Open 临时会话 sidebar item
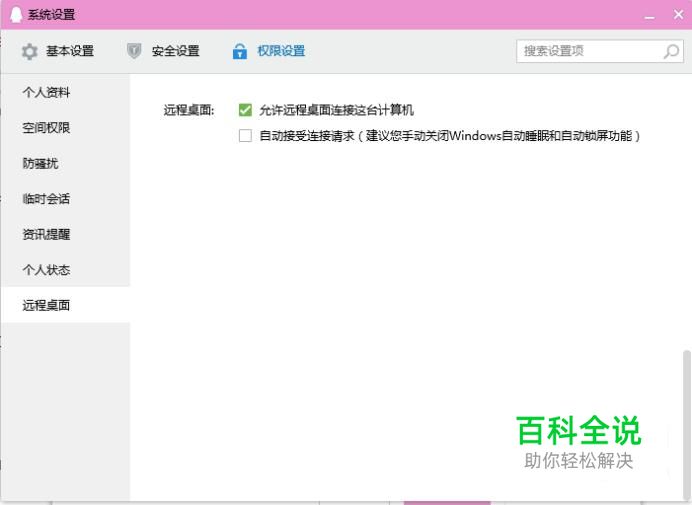Image resolution: width=692 pixels, height=505 pixels. point(65,199)
